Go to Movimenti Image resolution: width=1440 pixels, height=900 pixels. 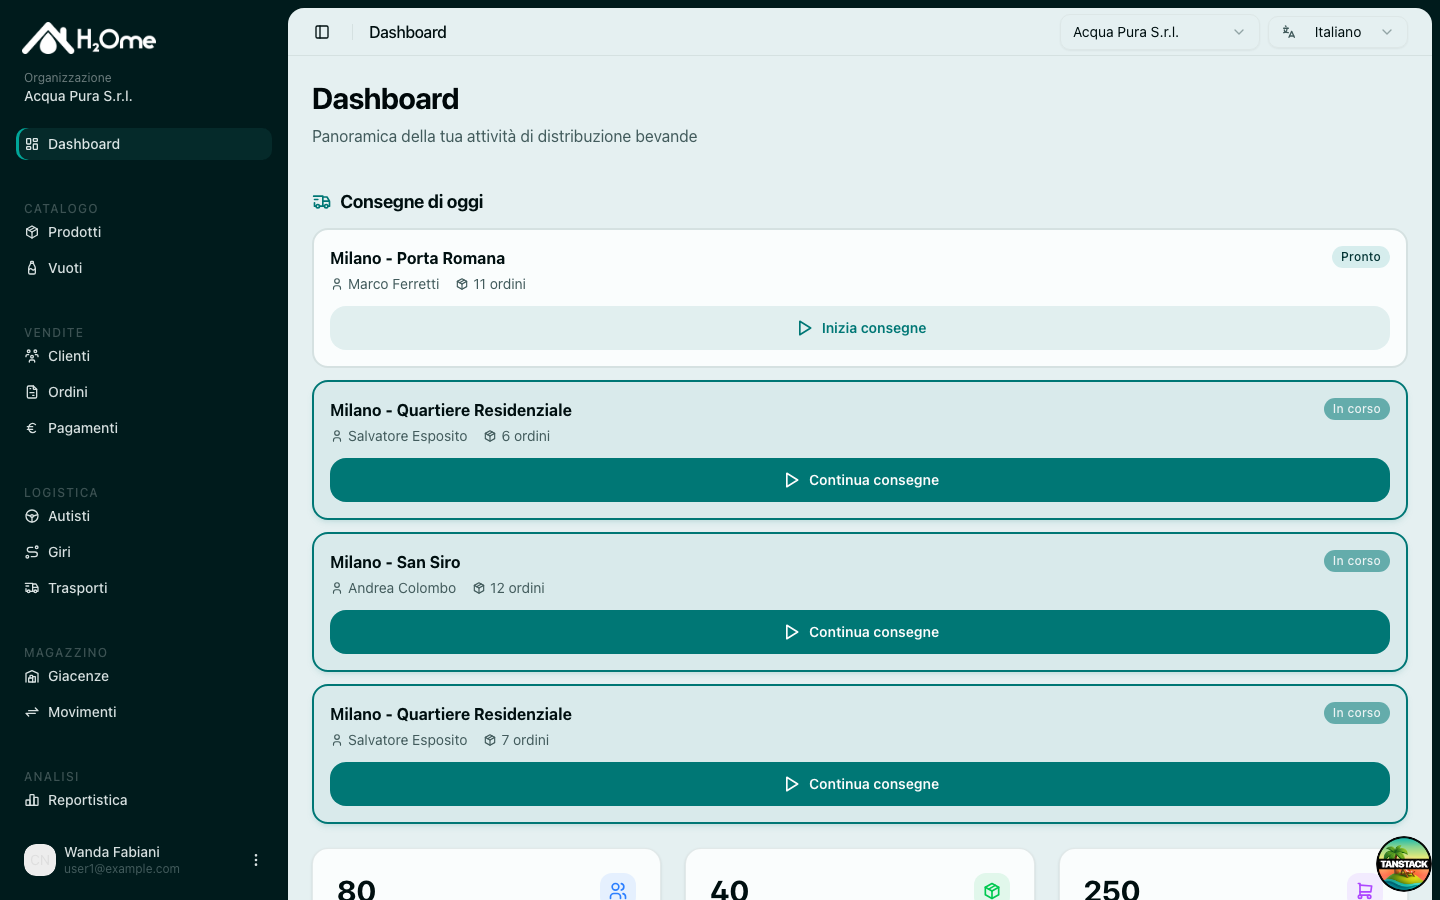point(144,712)
